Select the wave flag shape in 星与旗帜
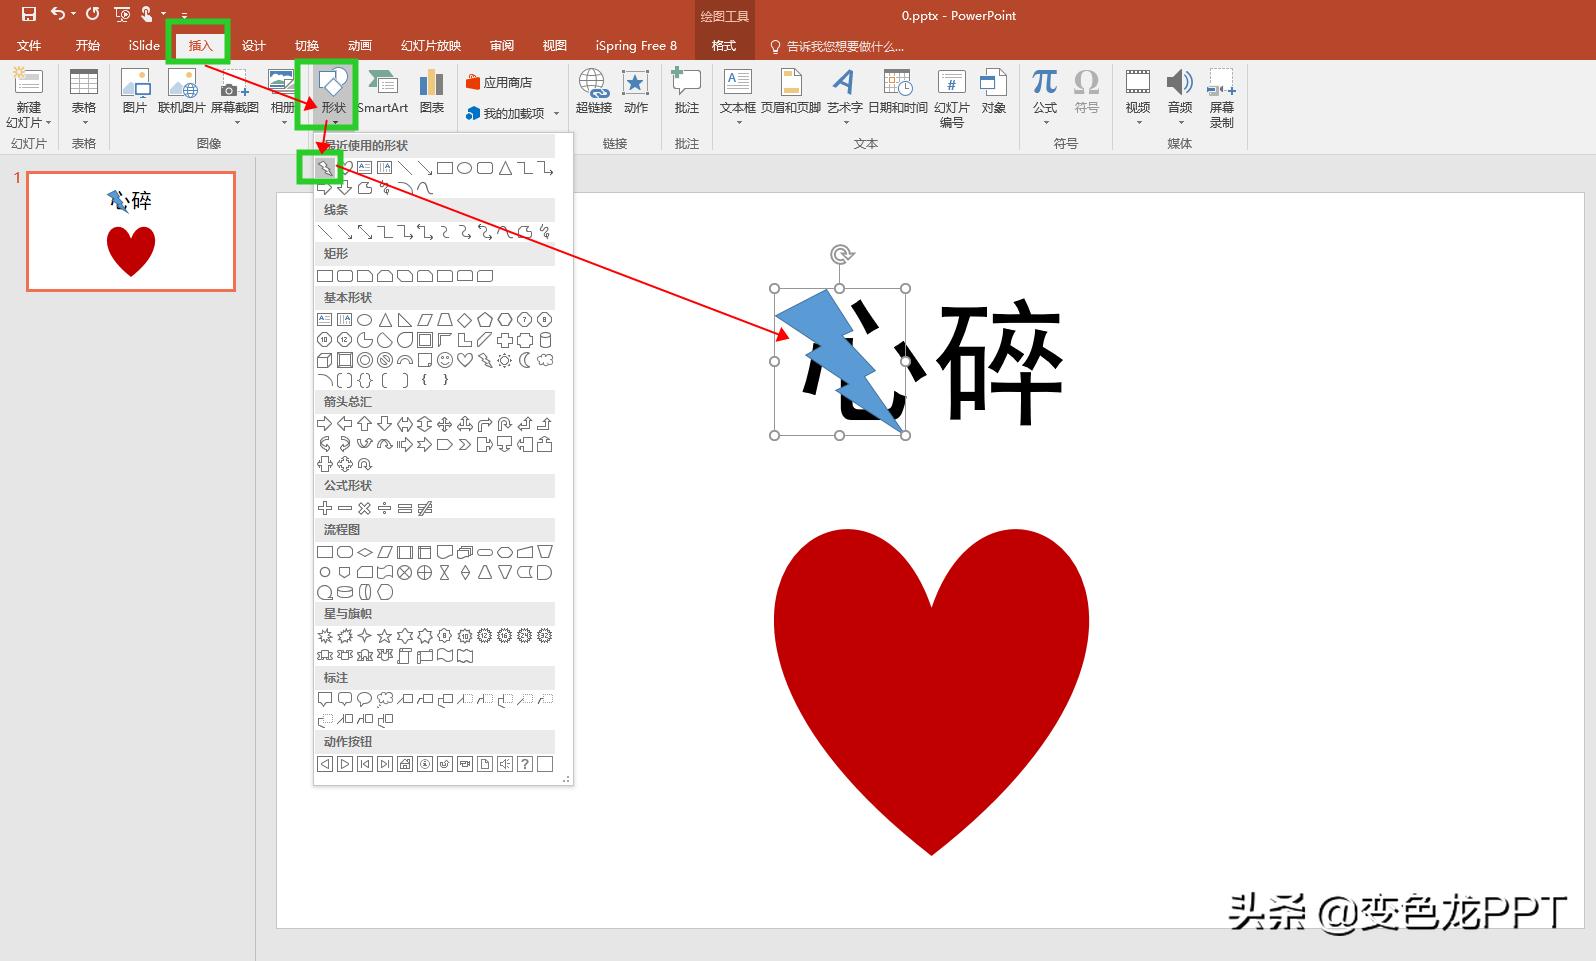Viewport: 1596px width, 961px height. [445, 656]
